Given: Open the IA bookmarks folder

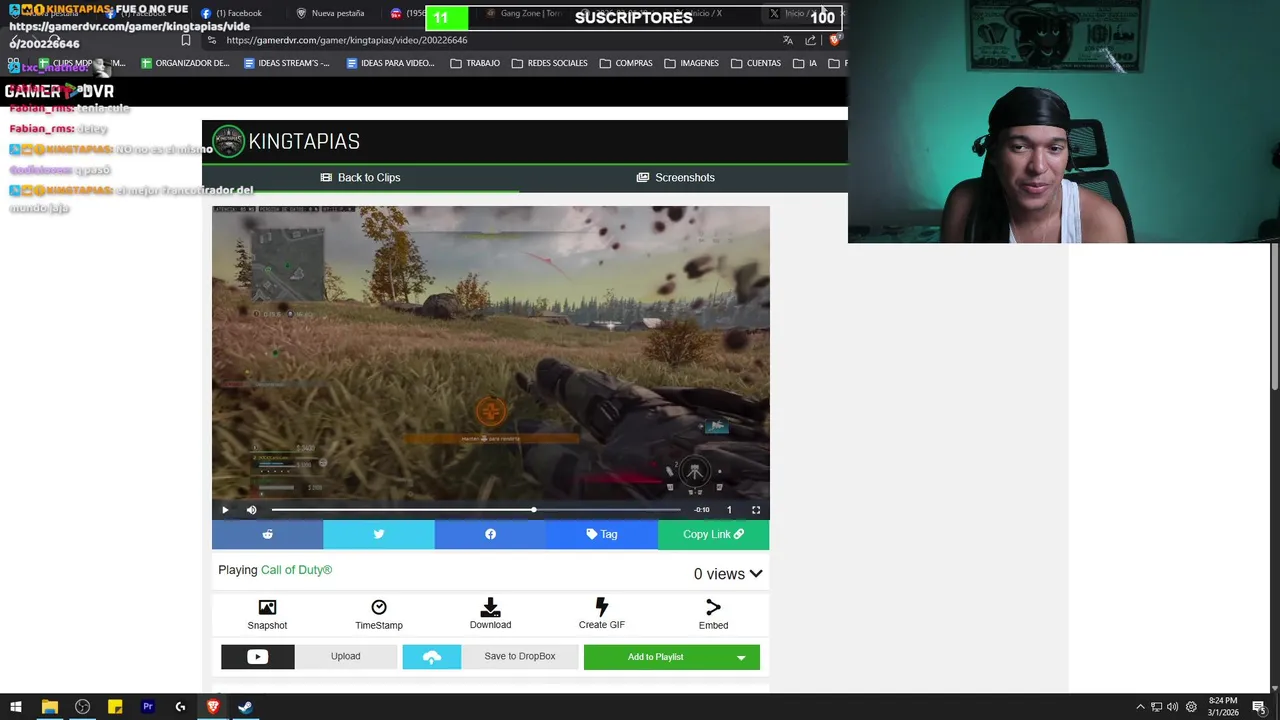Looking at the screenshot, I should tap(805, 63).
